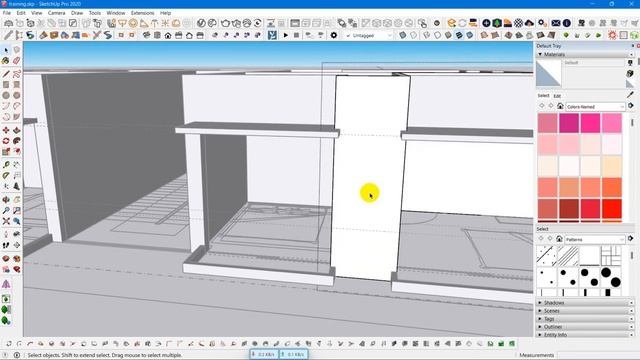Select the large black dots pattern
The width and height of the screenshot is (640, 360).
point(611,277)
